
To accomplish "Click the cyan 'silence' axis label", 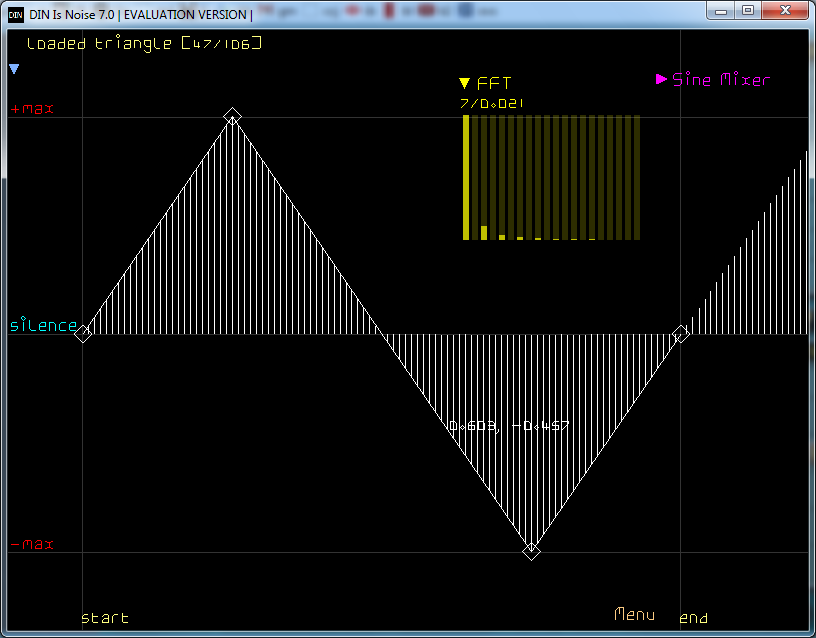I will pos(43,326).
